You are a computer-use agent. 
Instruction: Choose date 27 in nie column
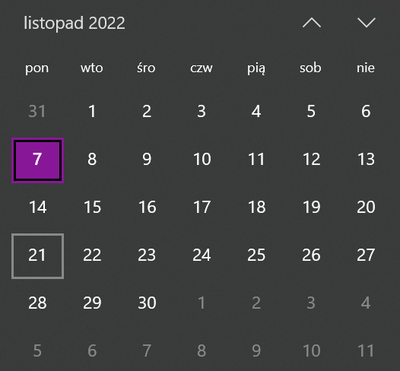366,255
